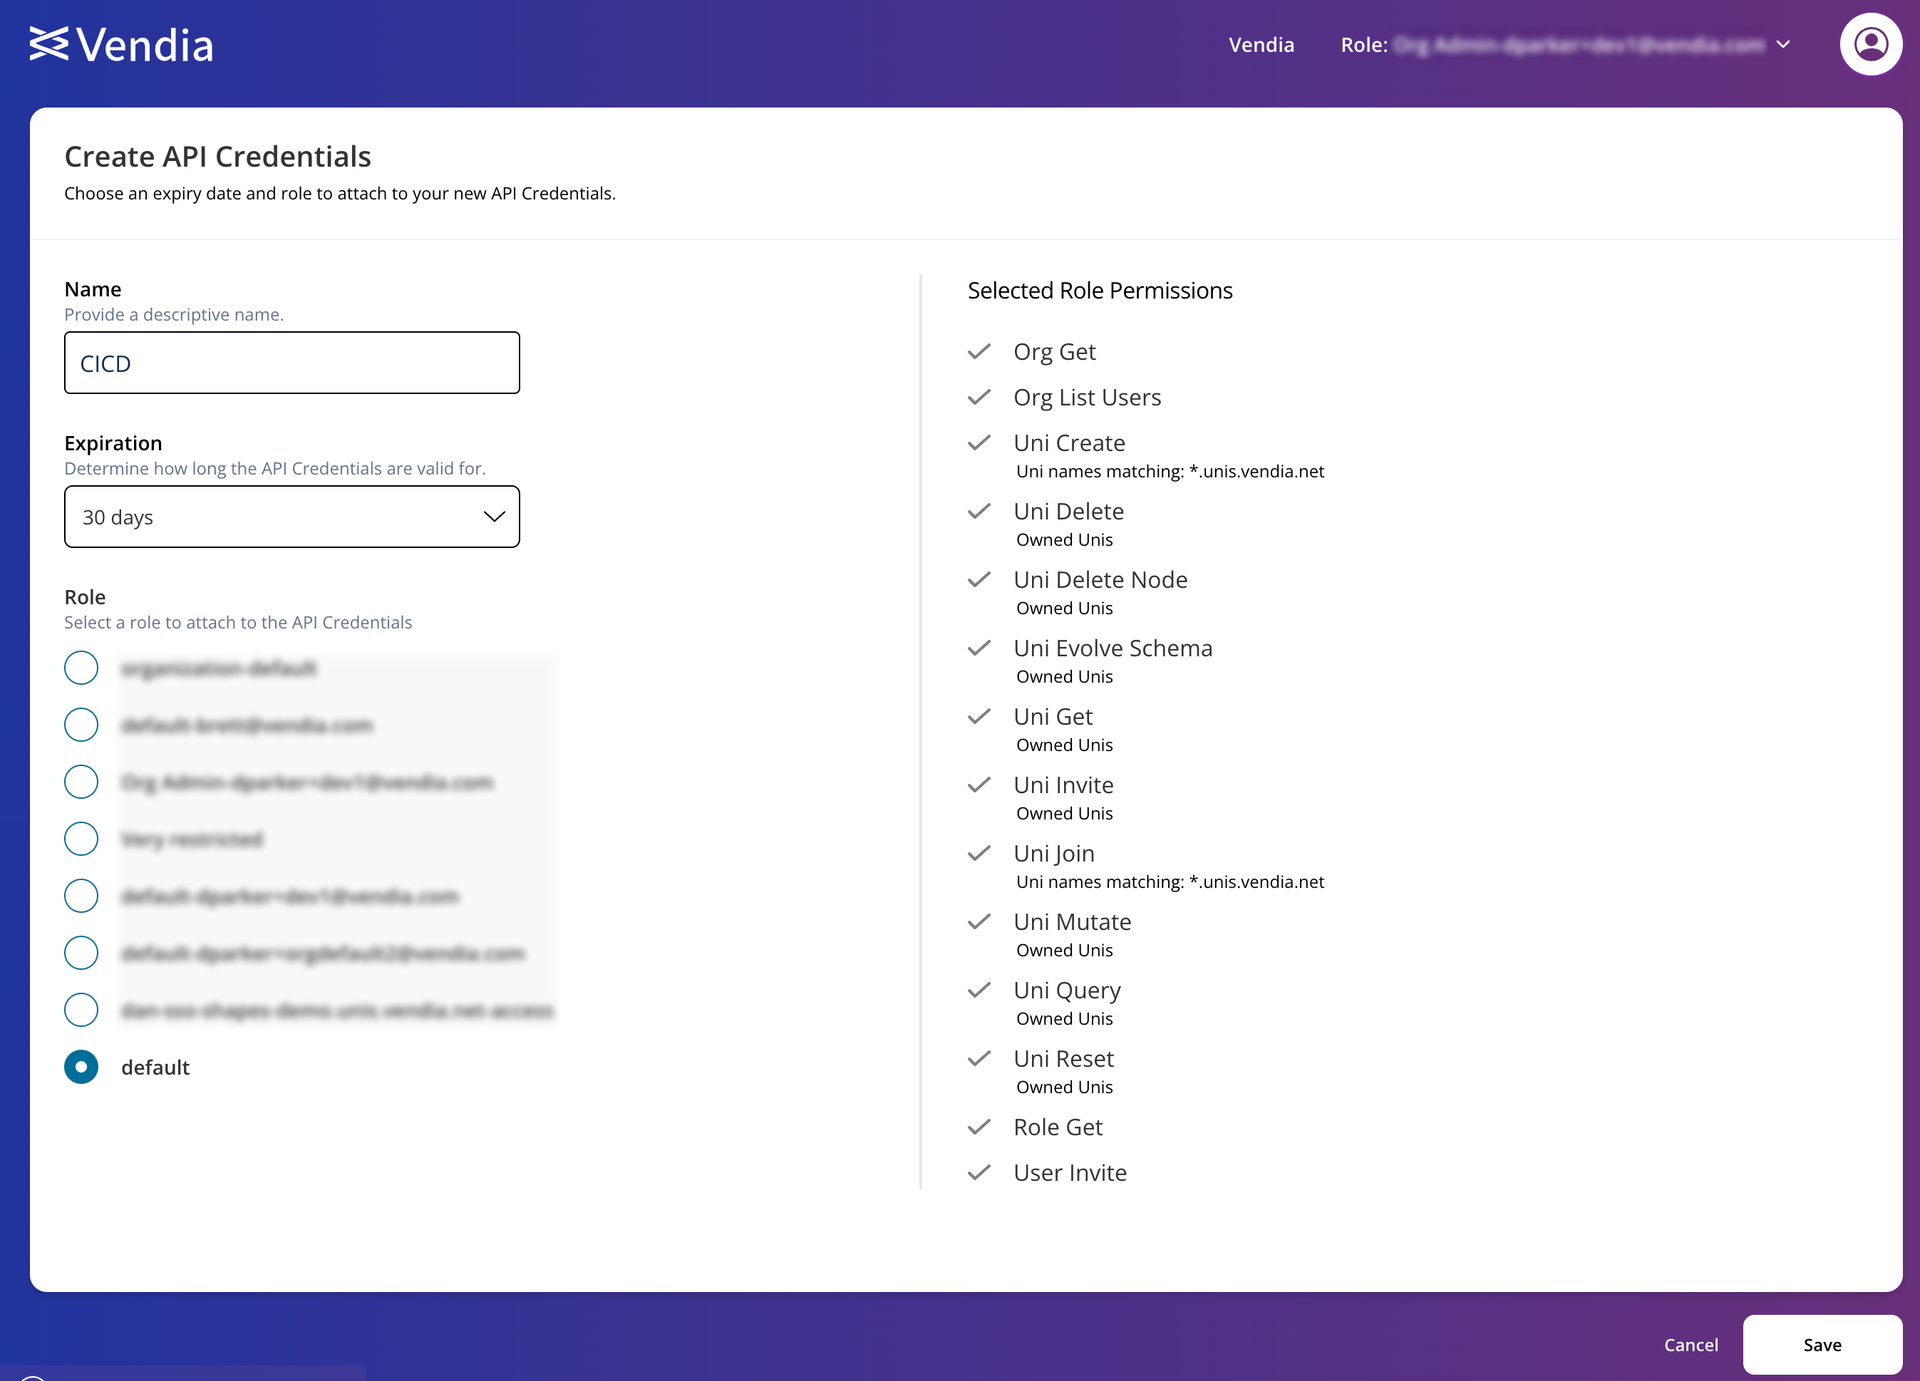Viewport: 1920px width, 1381px height.
Task: Click the checkmark next to User Invite
Action: point(979,1173)
